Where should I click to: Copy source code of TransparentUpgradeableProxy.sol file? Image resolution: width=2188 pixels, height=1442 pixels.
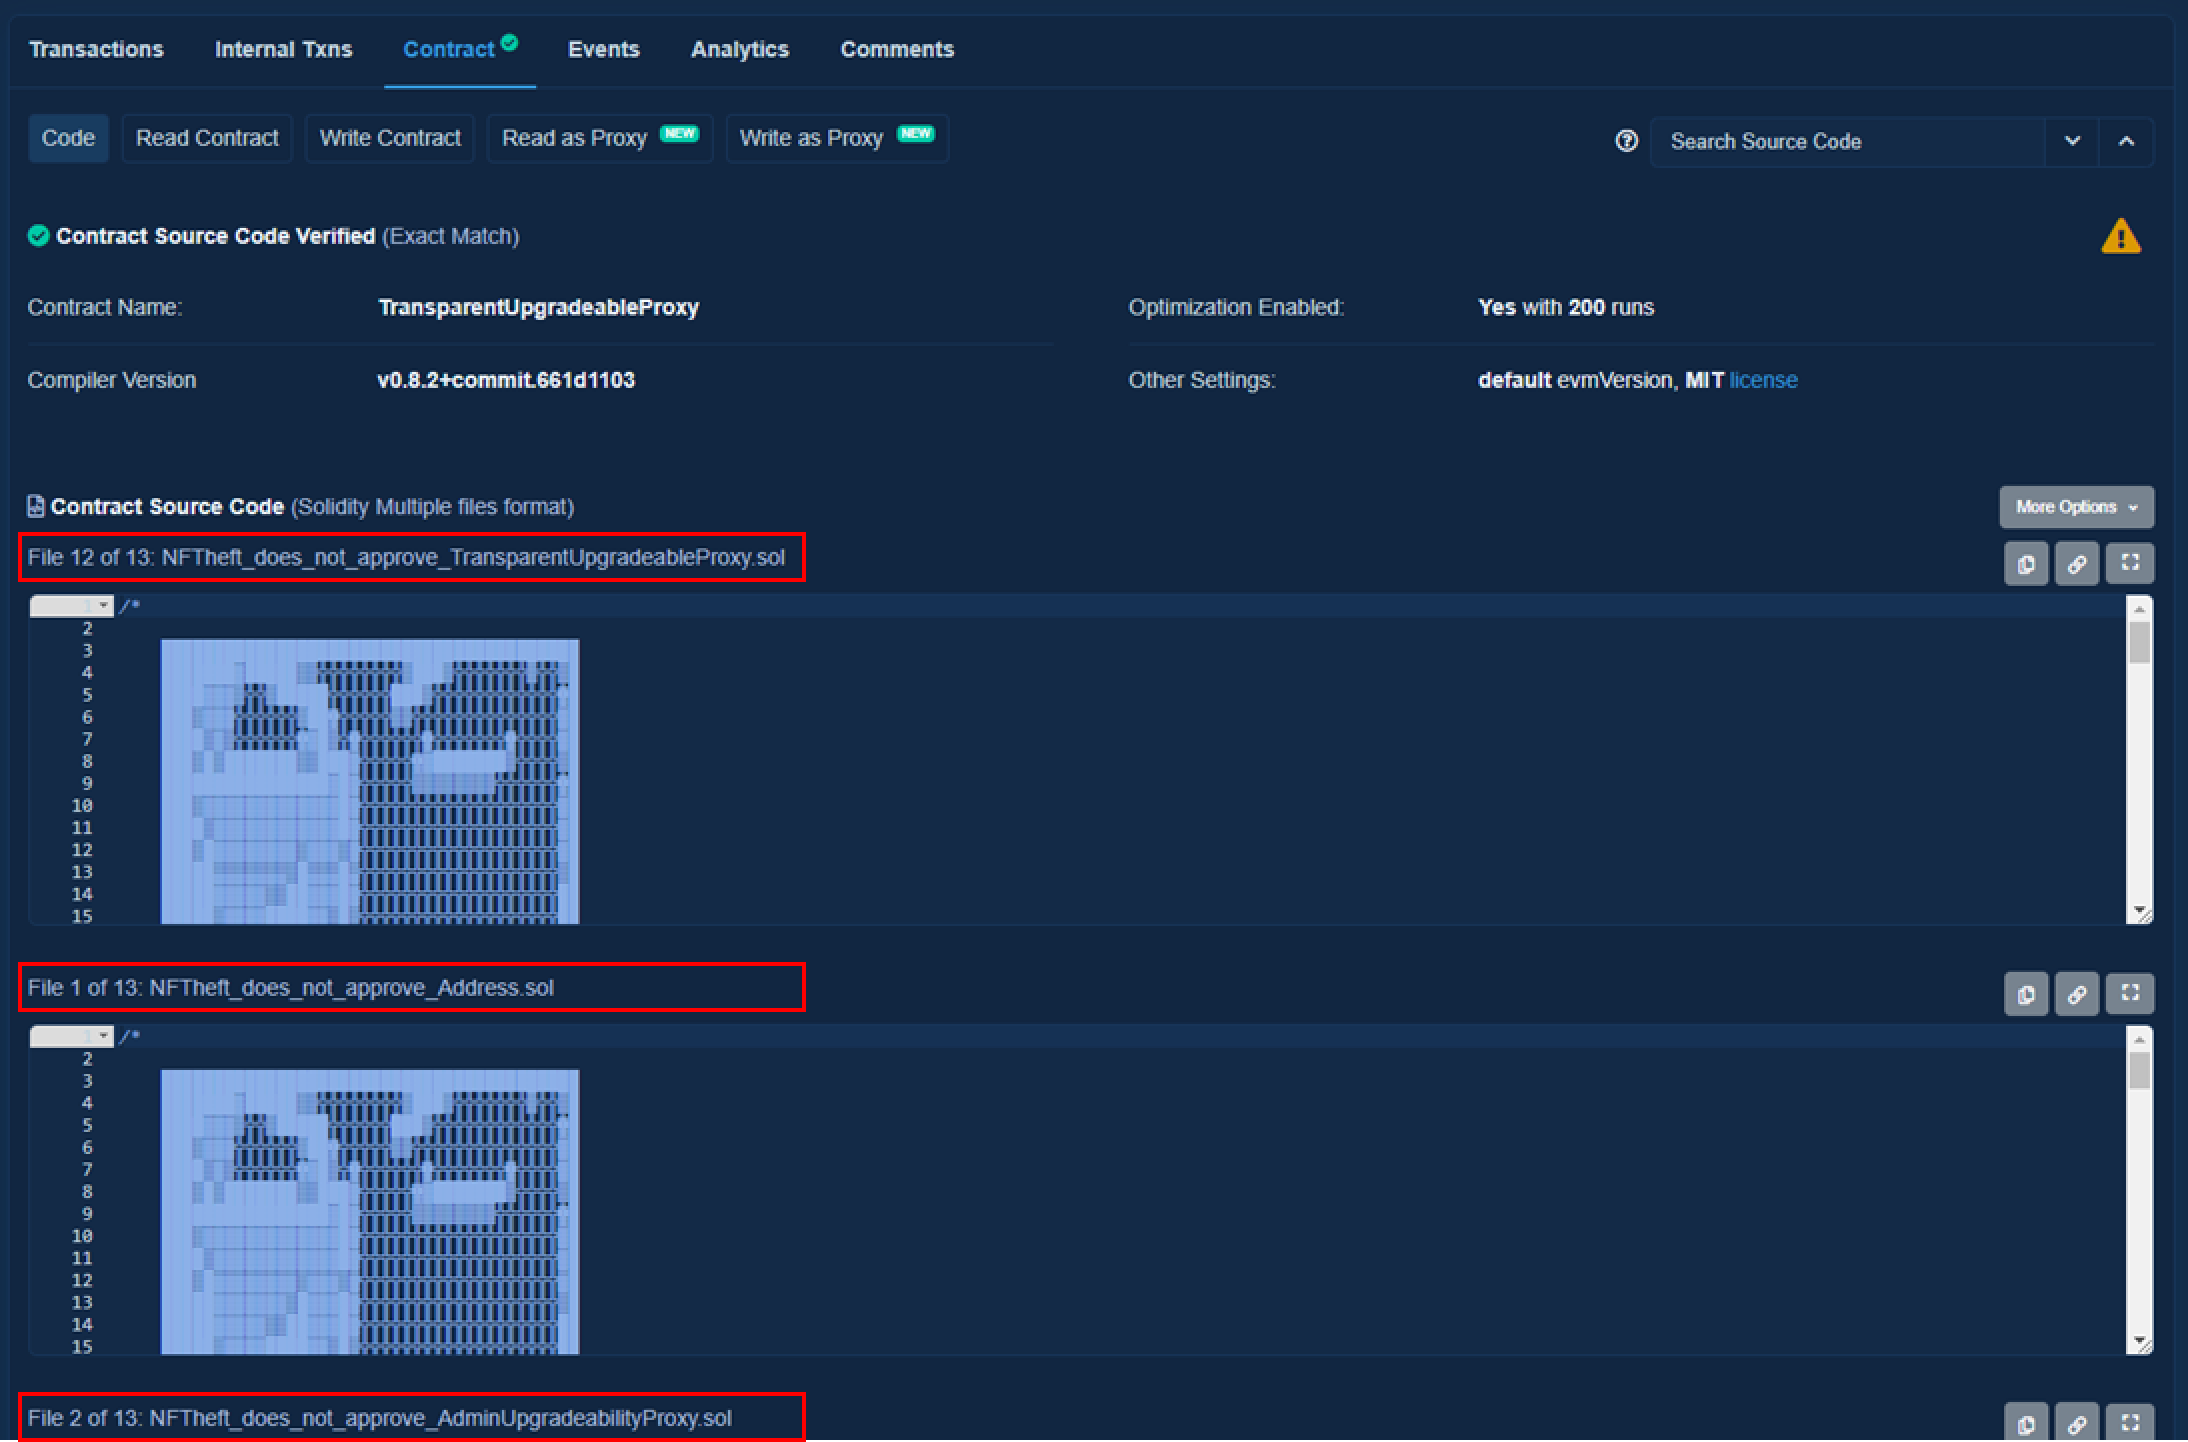coord(2026,564)
